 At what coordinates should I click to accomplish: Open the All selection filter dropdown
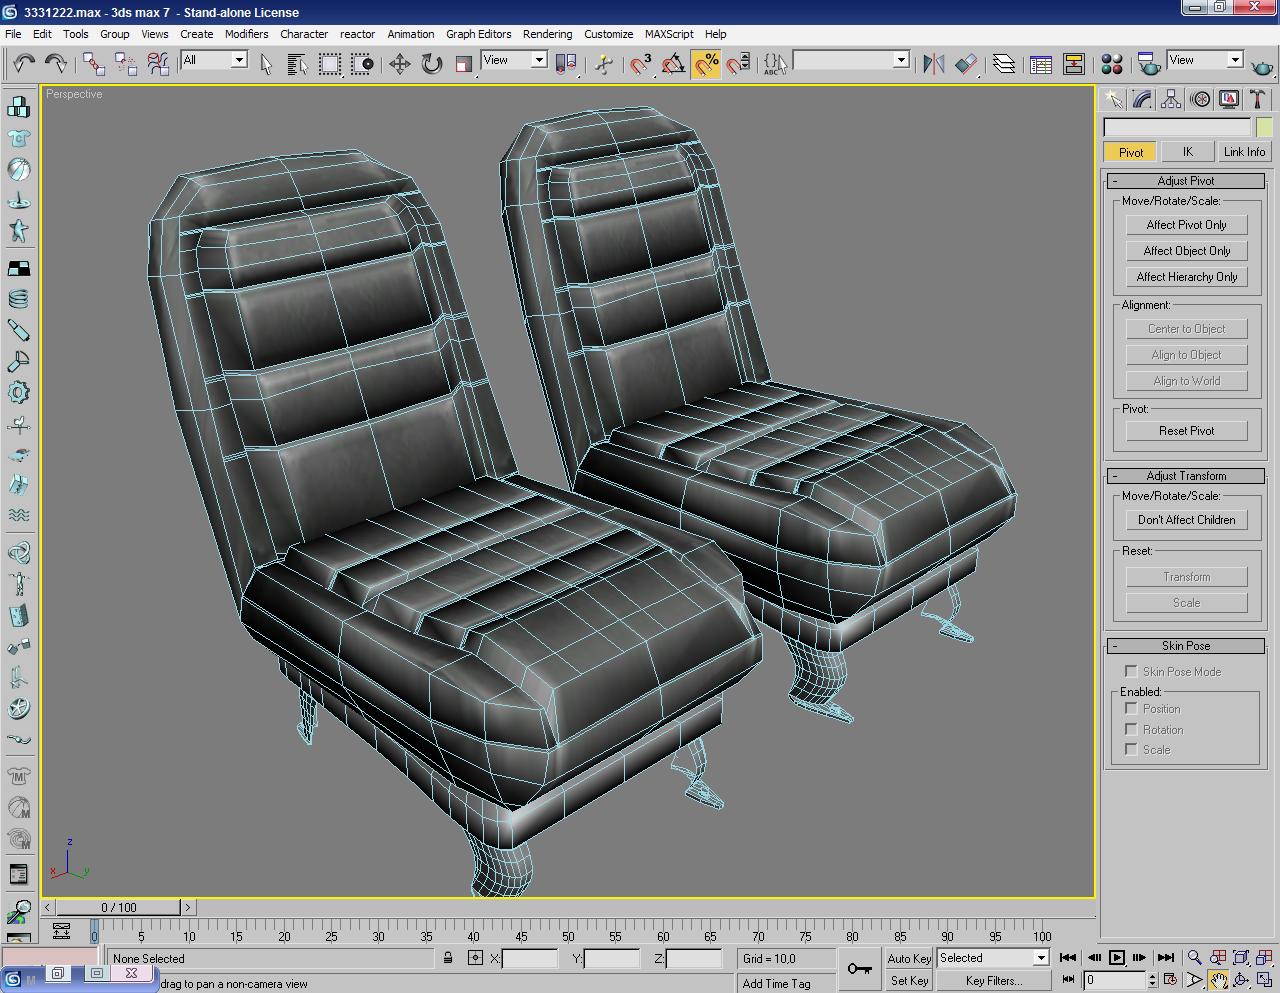coord(240,59)
